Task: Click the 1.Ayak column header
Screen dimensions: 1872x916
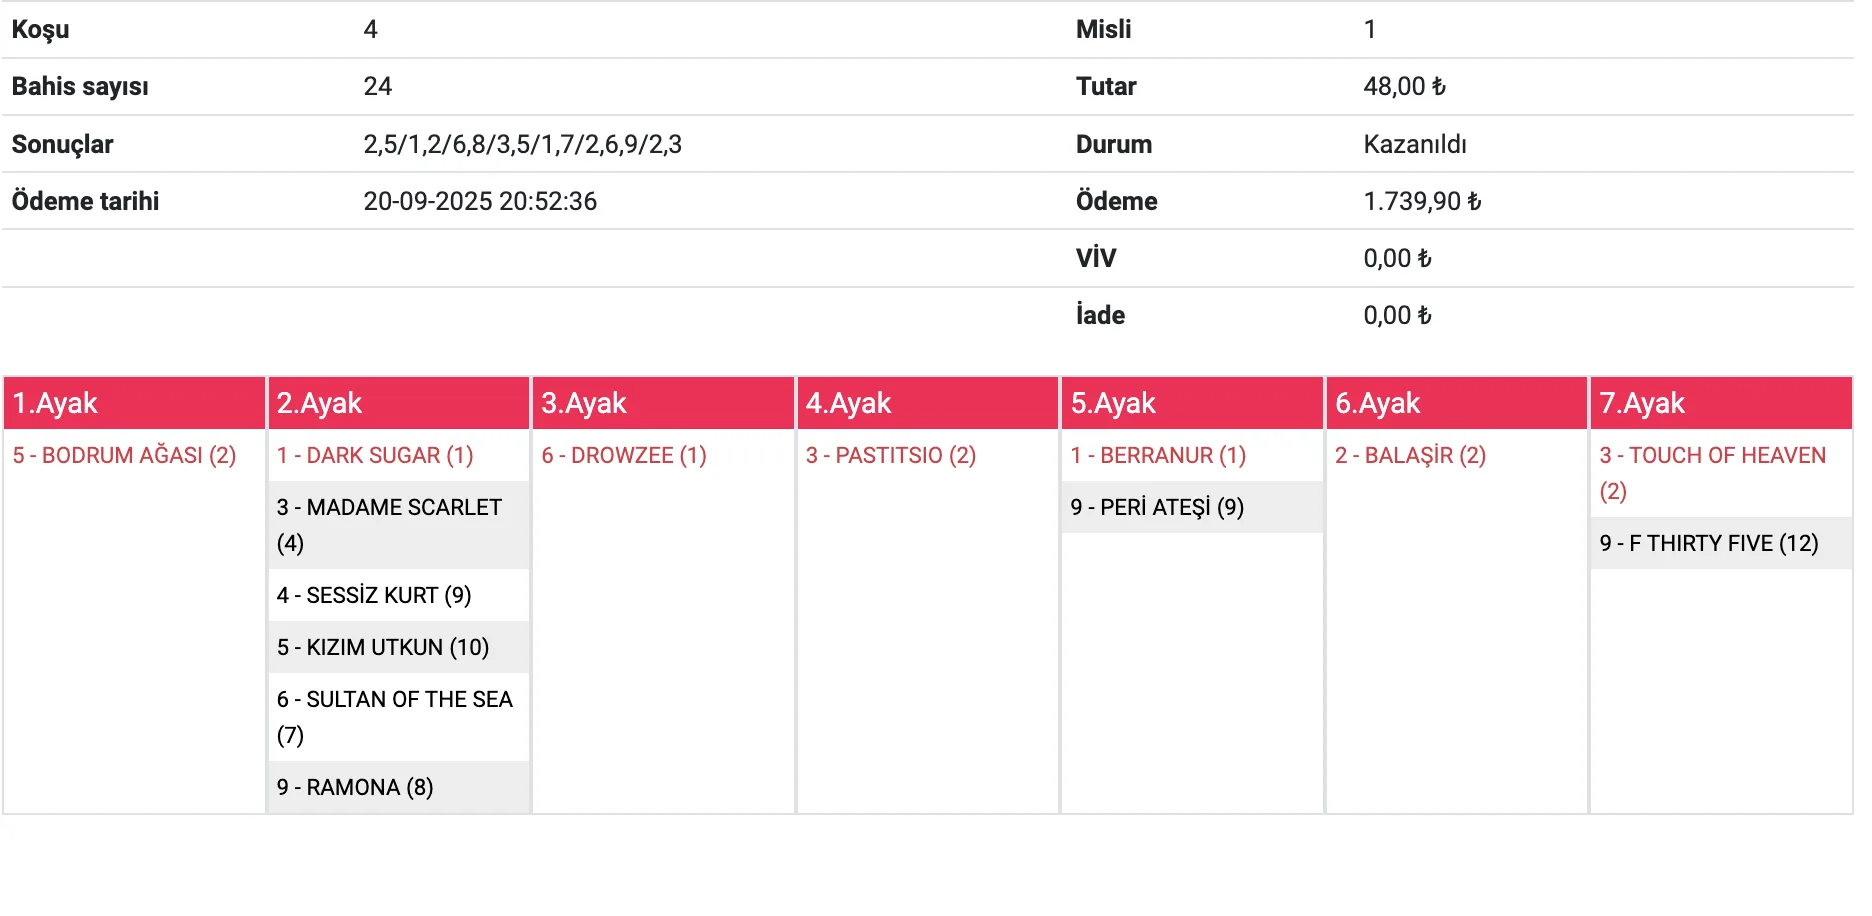Action: 134,403
